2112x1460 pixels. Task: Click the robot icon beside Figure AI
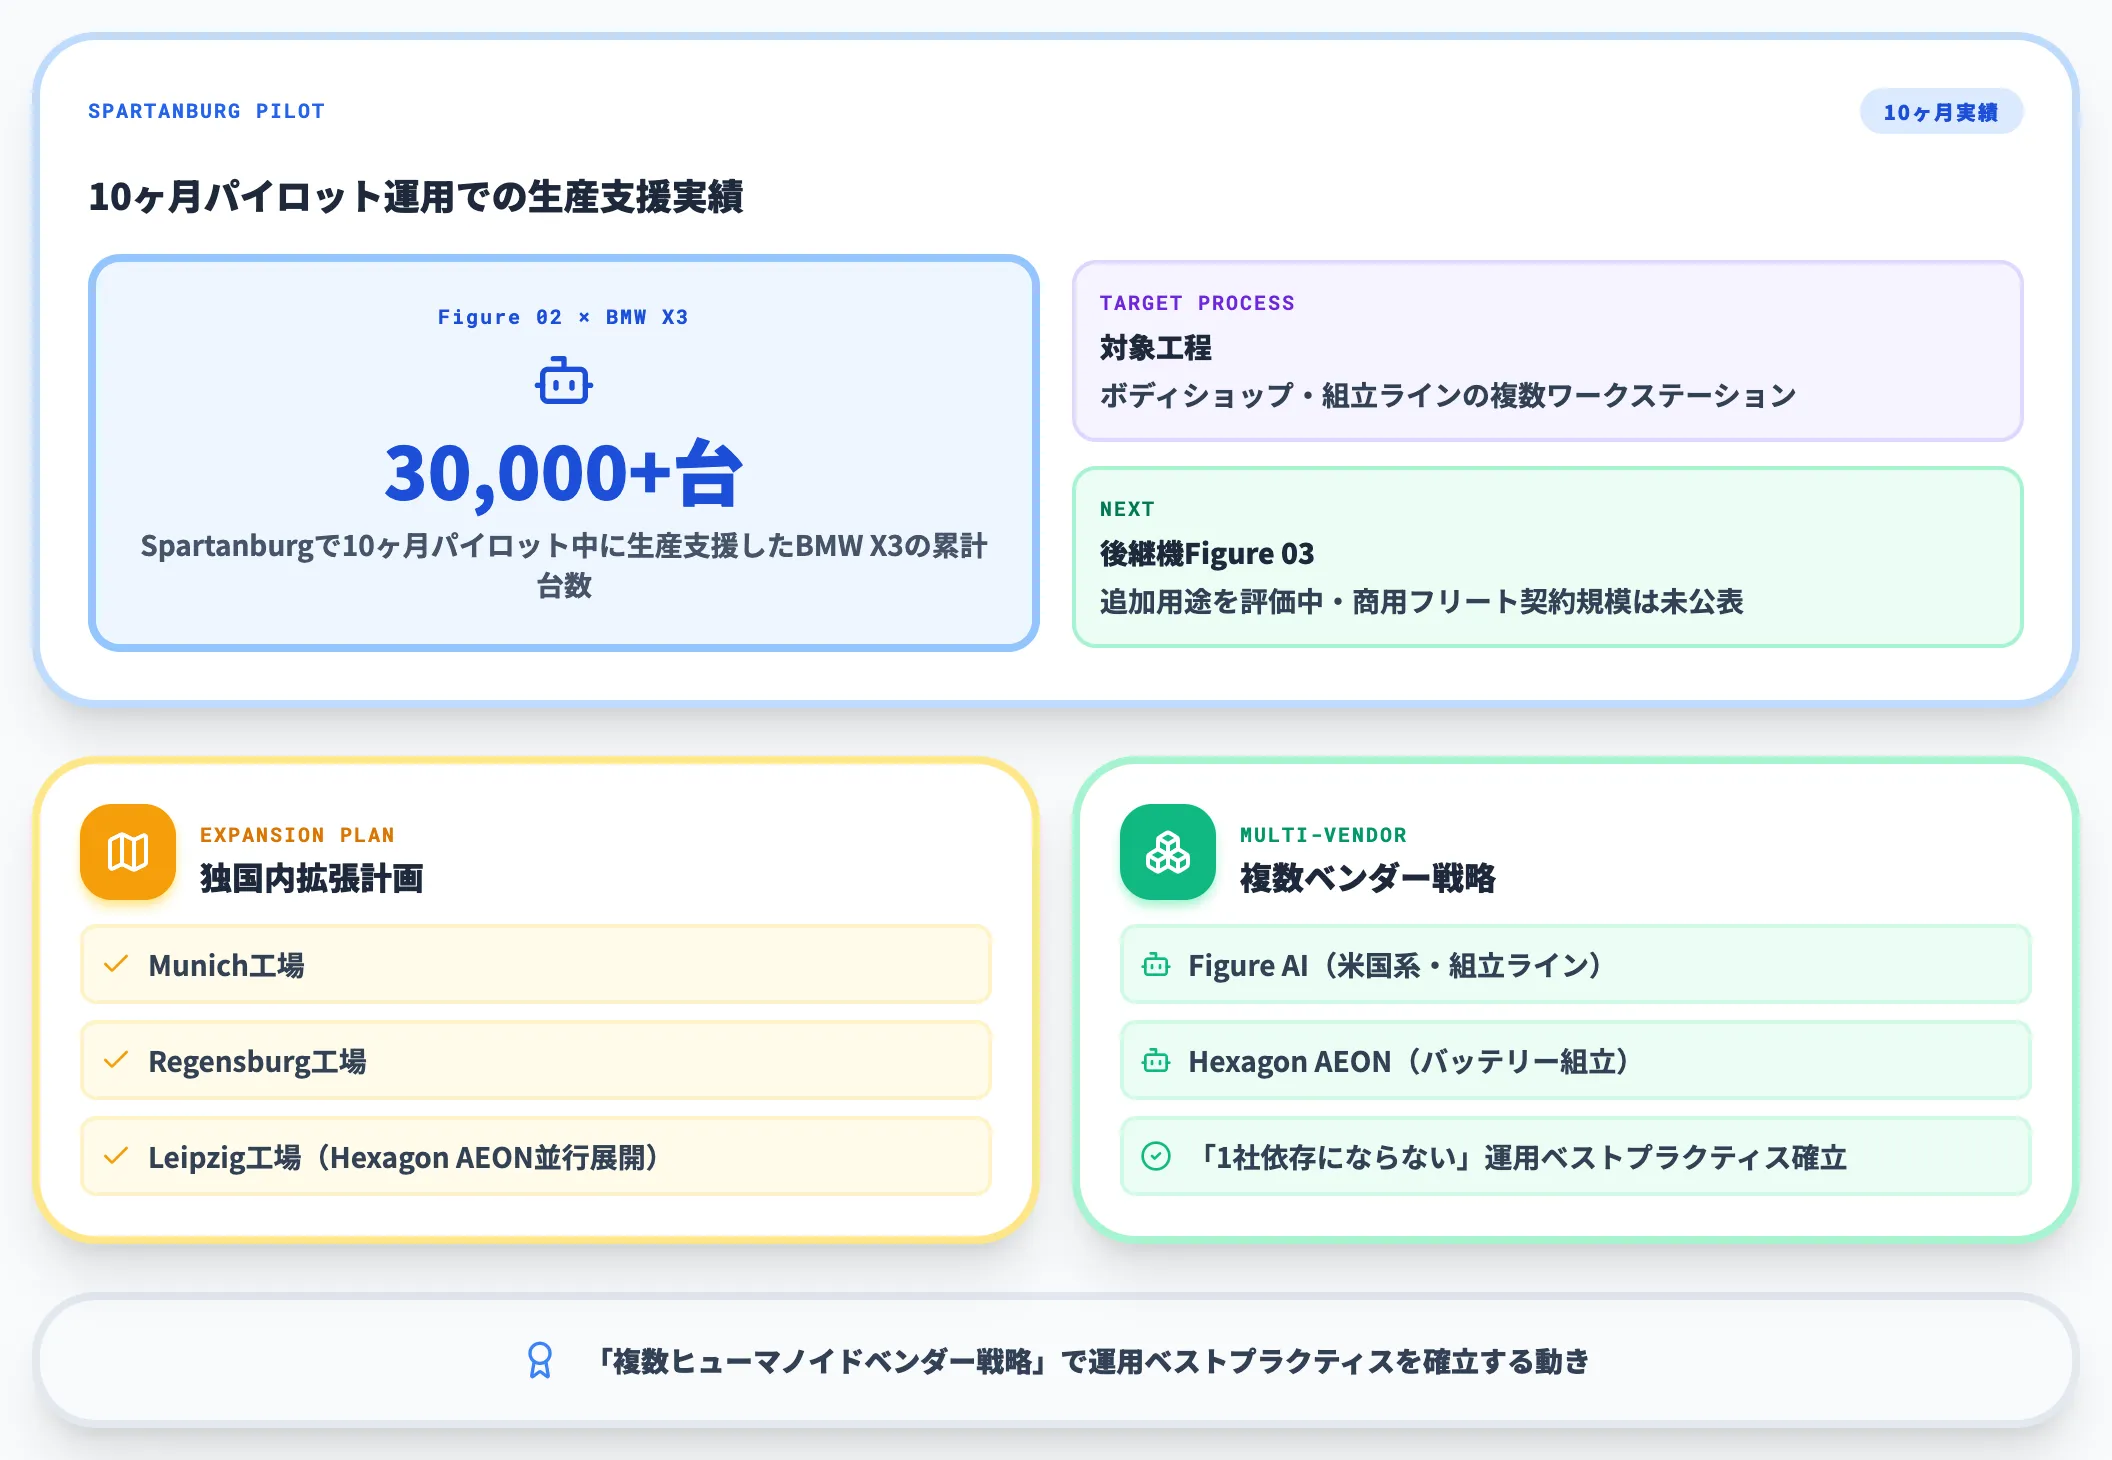(1156, 965)
